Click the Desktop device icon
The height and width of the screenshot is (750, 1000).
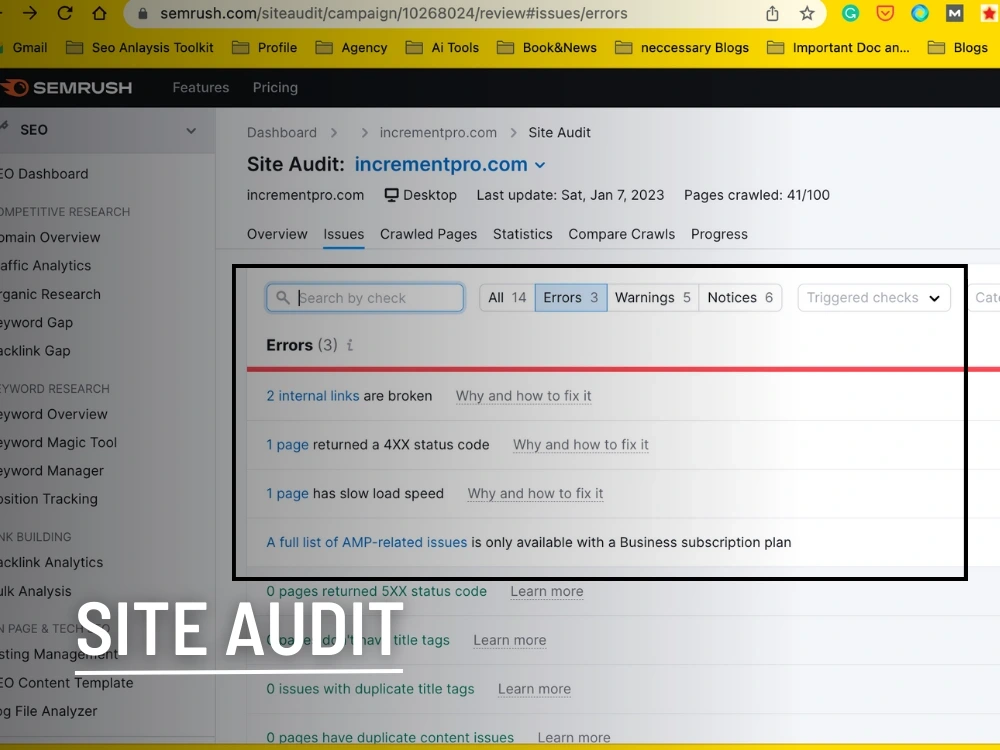(392, 195)
